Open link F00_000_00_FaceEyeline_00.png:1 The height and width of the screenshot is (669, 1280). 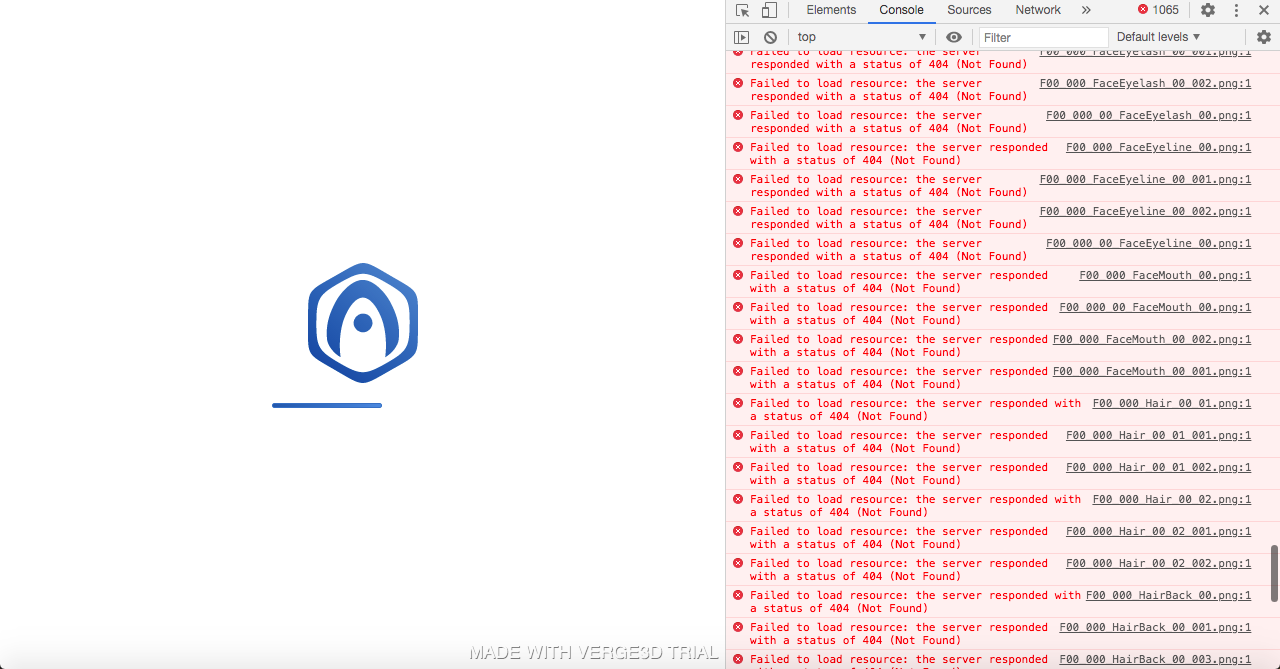[x=1148, y=243]
